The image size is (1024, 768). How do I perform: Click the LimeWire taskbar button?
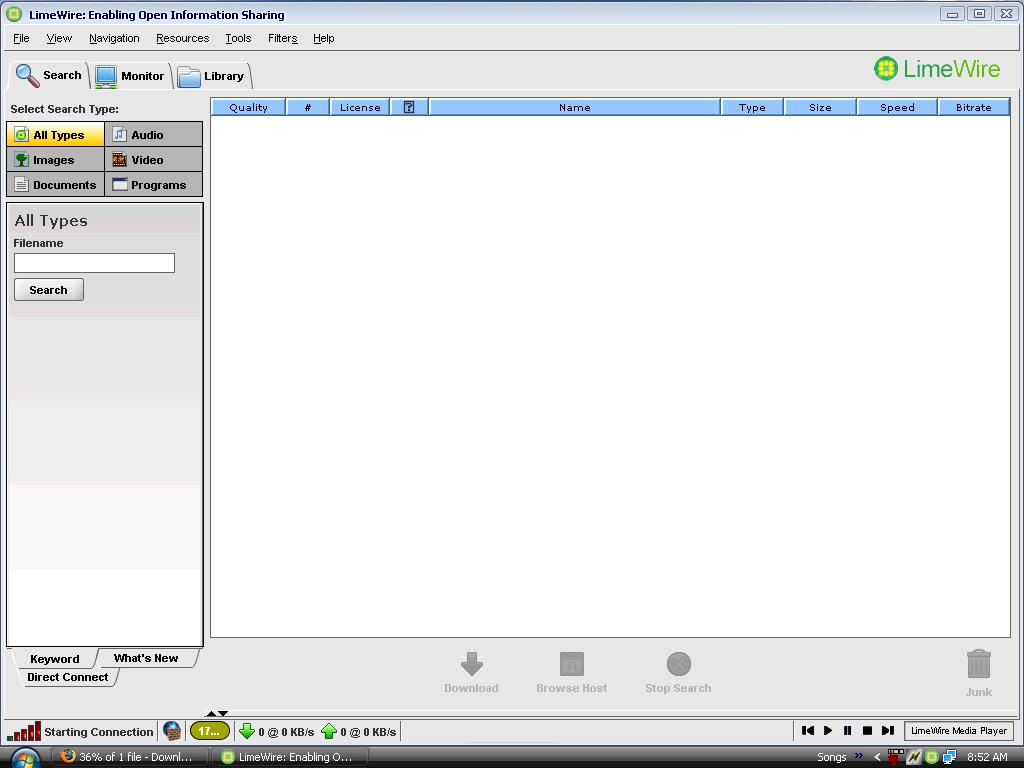coord(288,757)
